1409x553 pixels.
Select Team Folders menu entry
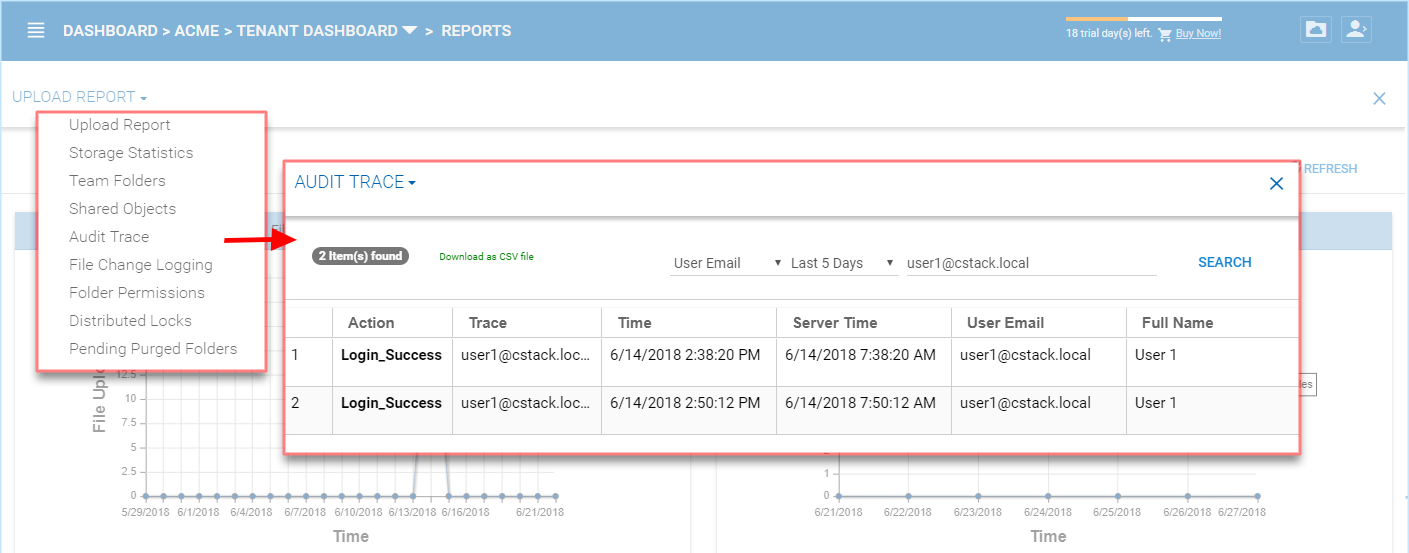tap(117, 181)
